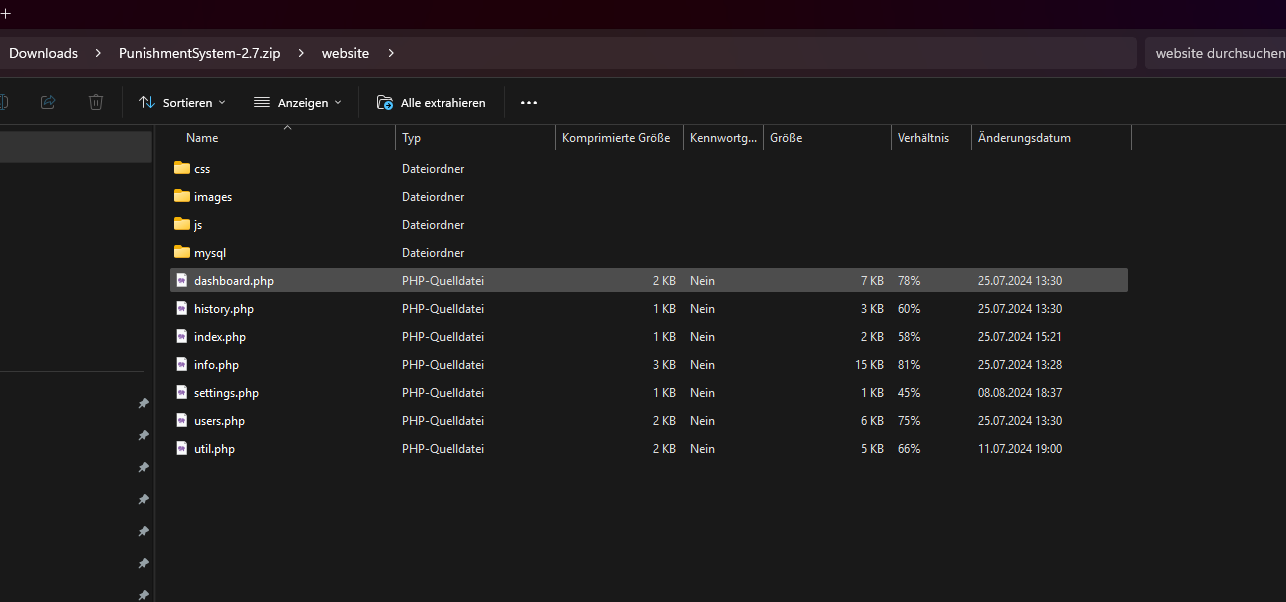
Task: Open the three-dots more options menu
Action: 529,102
